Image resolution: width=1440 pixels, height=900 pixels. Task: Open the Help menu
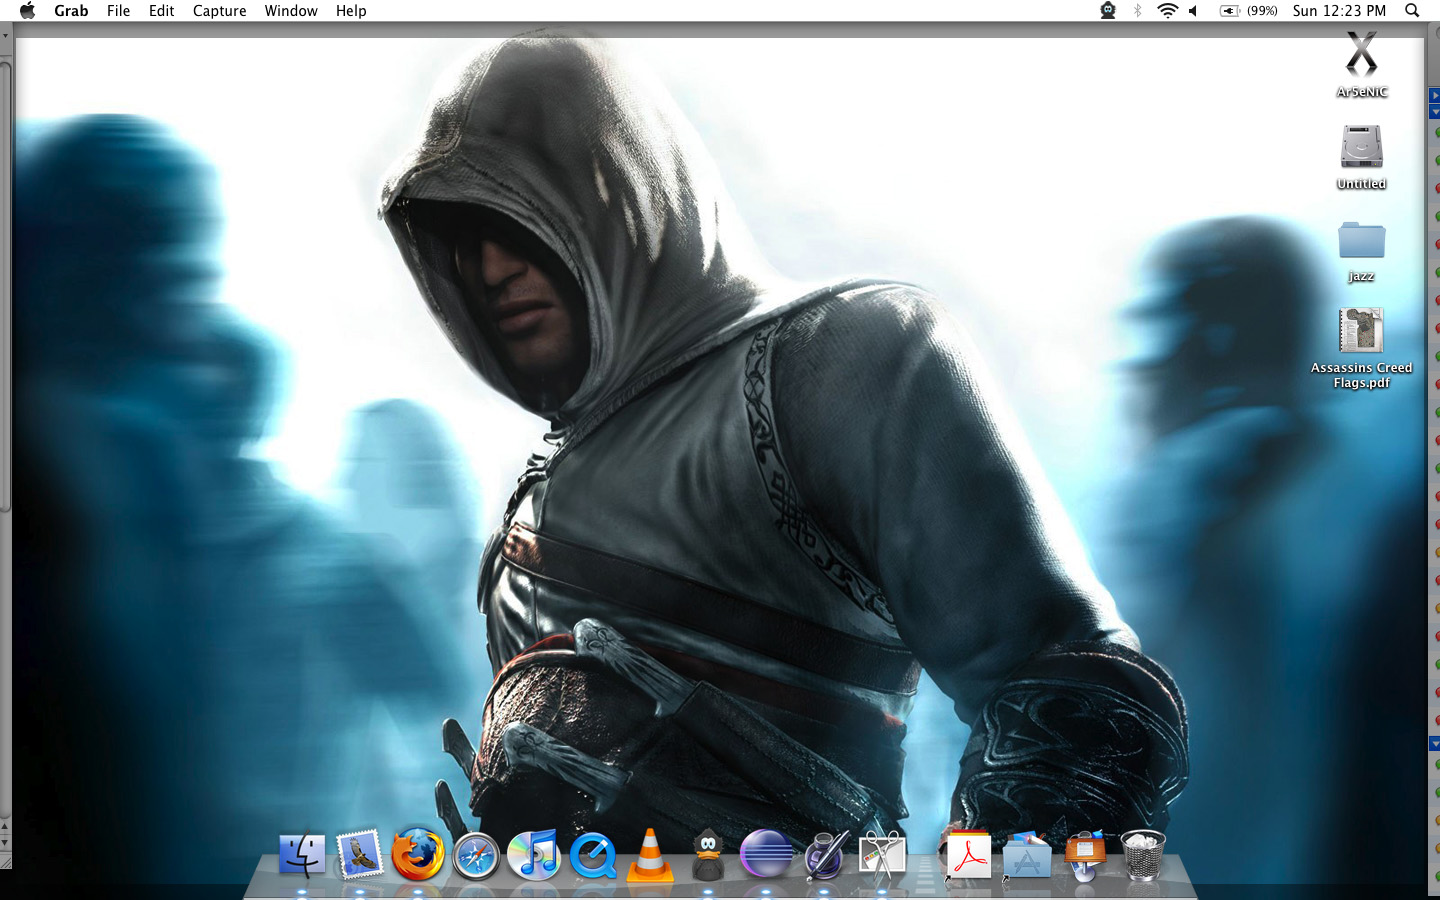click(351, 10)
